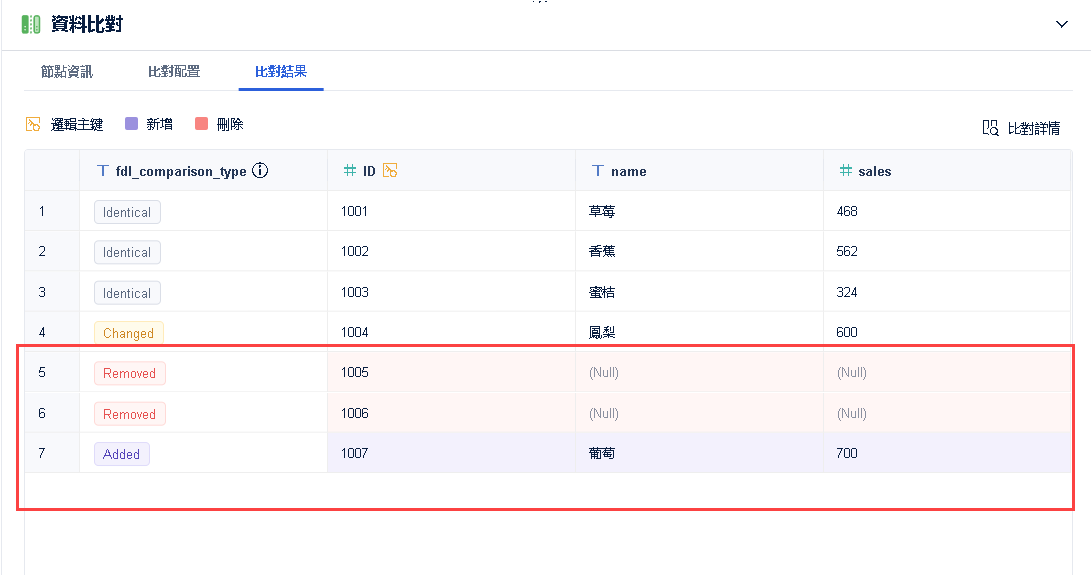Click the number type icon for sales
The width and height of the screenshot is (1091, 575).
pos(845,171)
